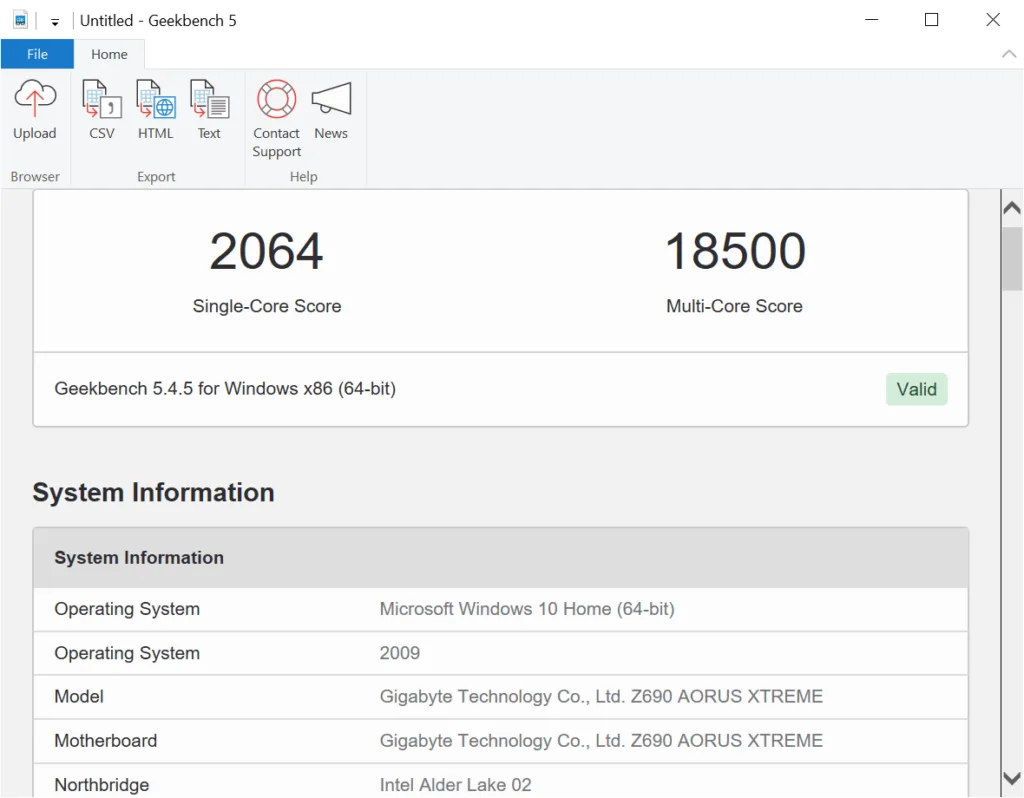
Task: Click the vertical scrollbar thumb
Action: click(1012, 259)
